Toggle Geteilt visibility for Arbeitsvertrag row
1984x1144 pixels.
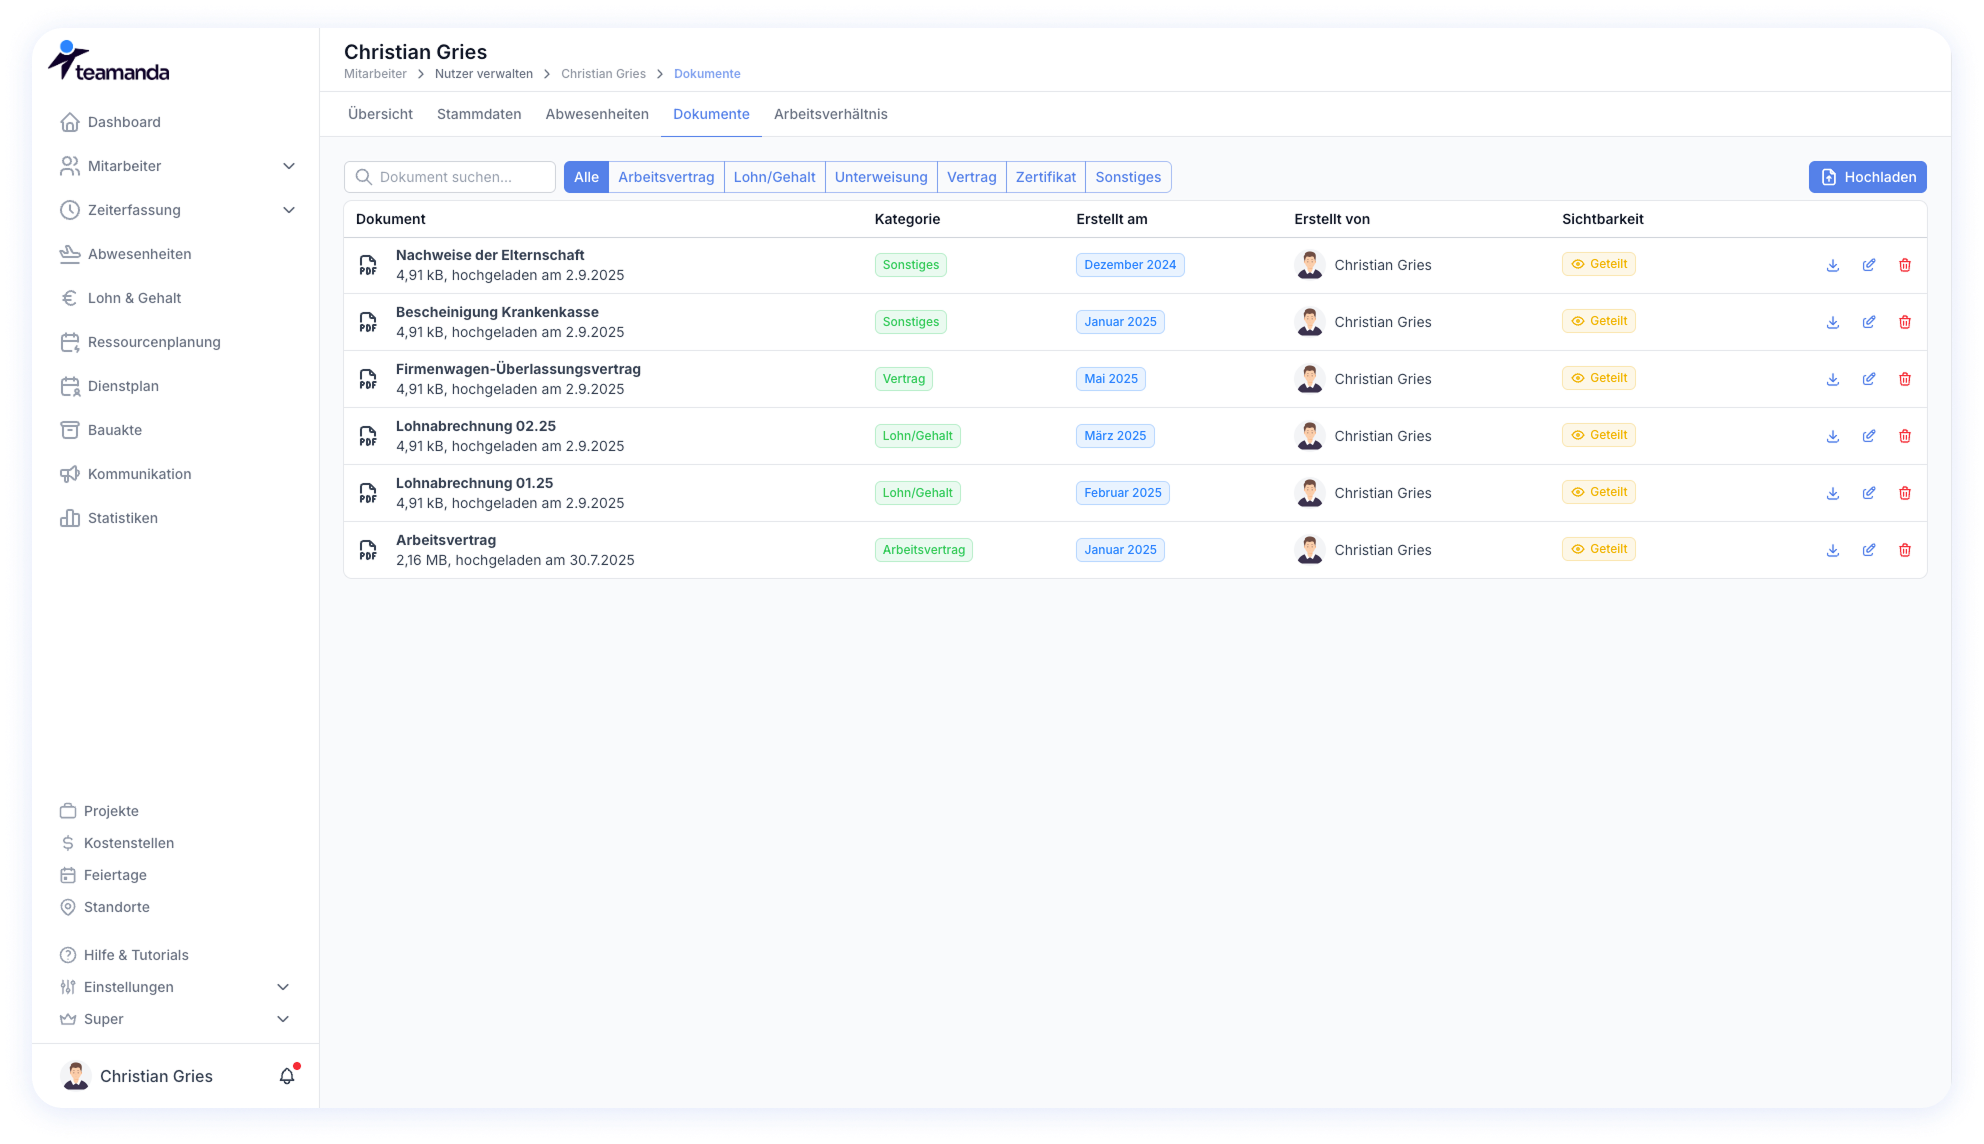tap(1598, 549)
